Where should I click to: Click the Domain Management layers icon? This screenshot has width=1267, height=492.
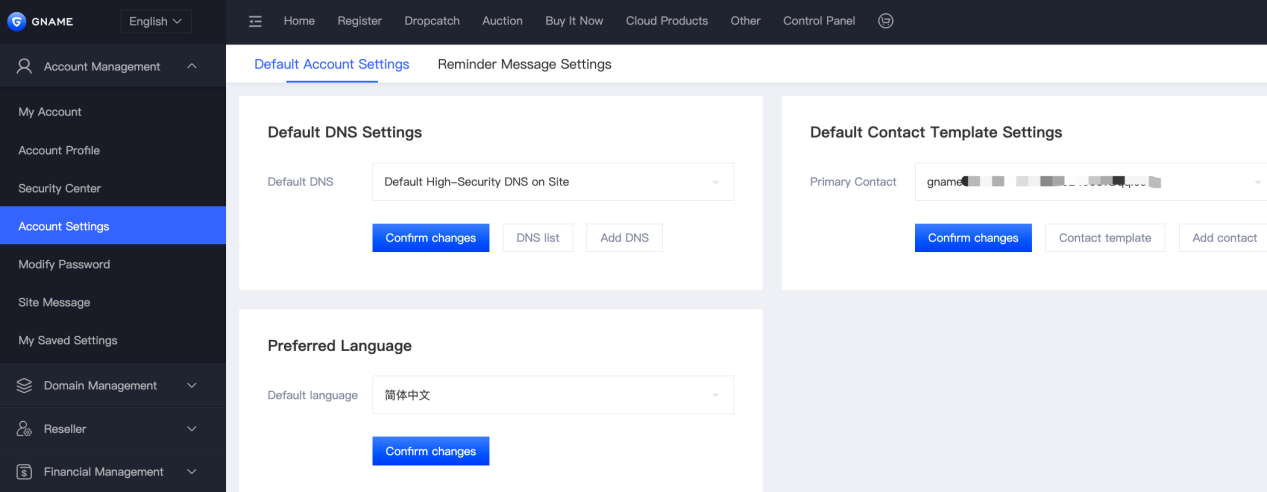25,385
